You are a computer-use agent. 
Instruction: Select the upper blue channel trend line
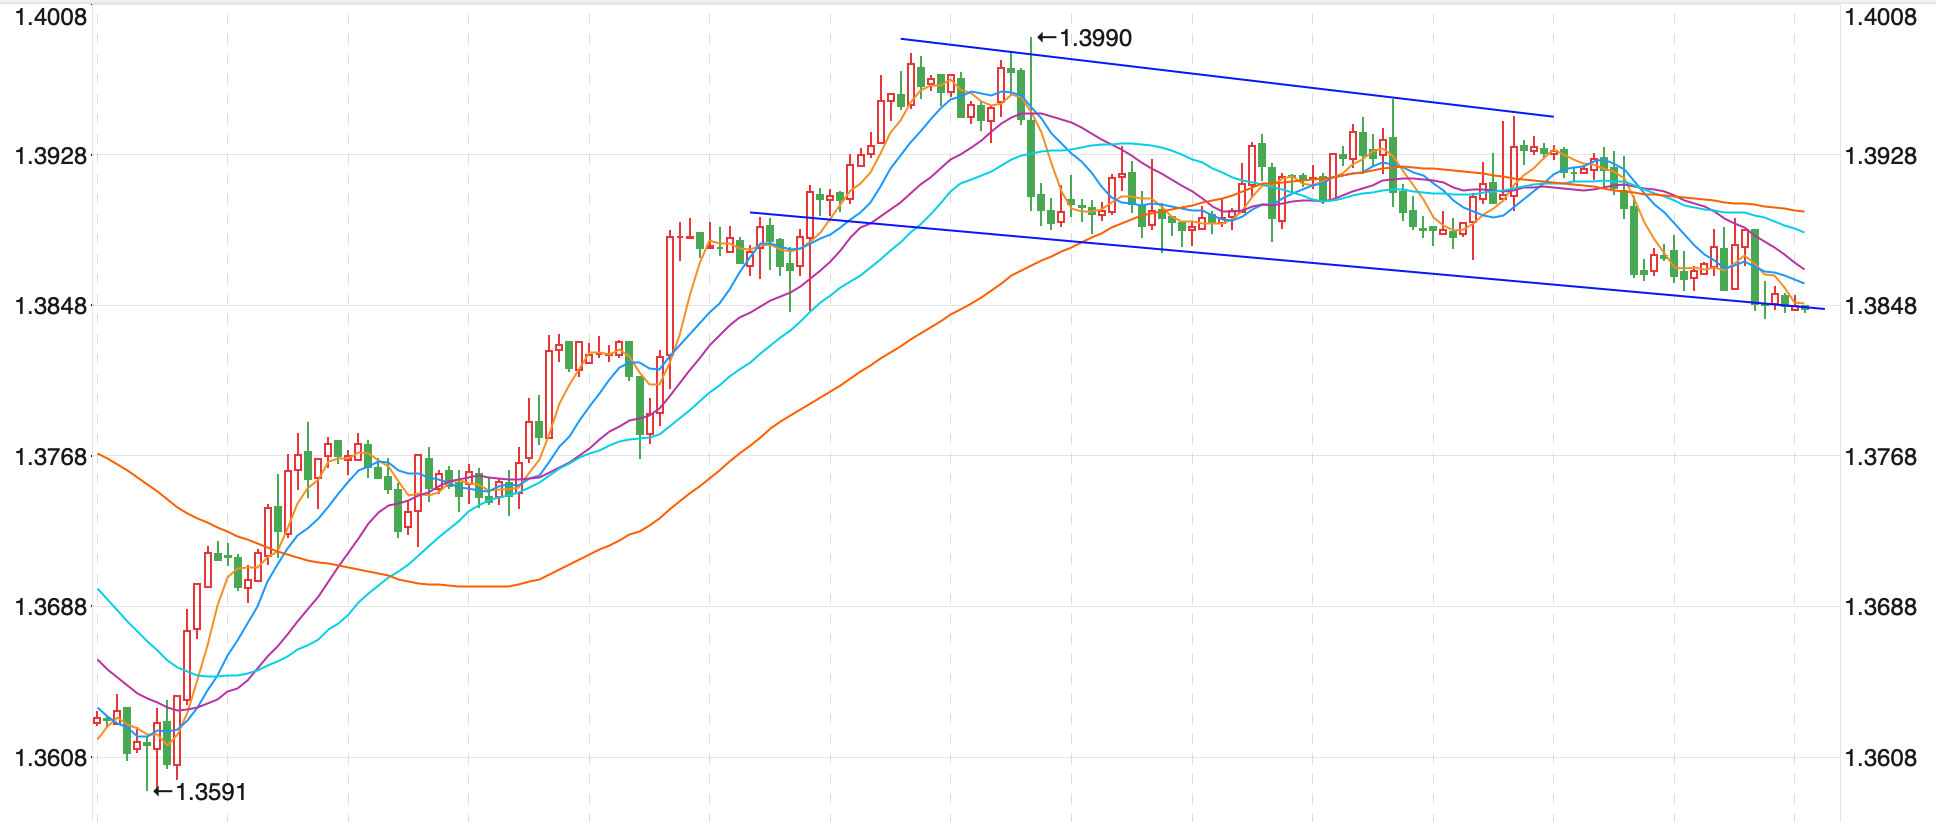coord(1226,78)
